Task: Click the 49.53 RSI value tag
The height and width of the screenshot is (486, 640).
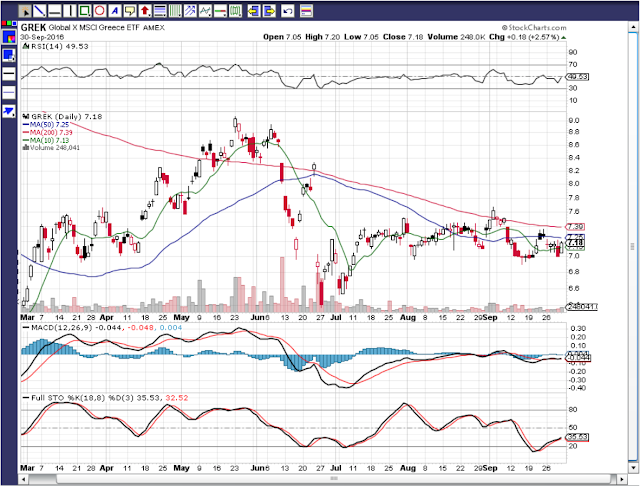Action: pyautogui.click(x=577, y=77)
